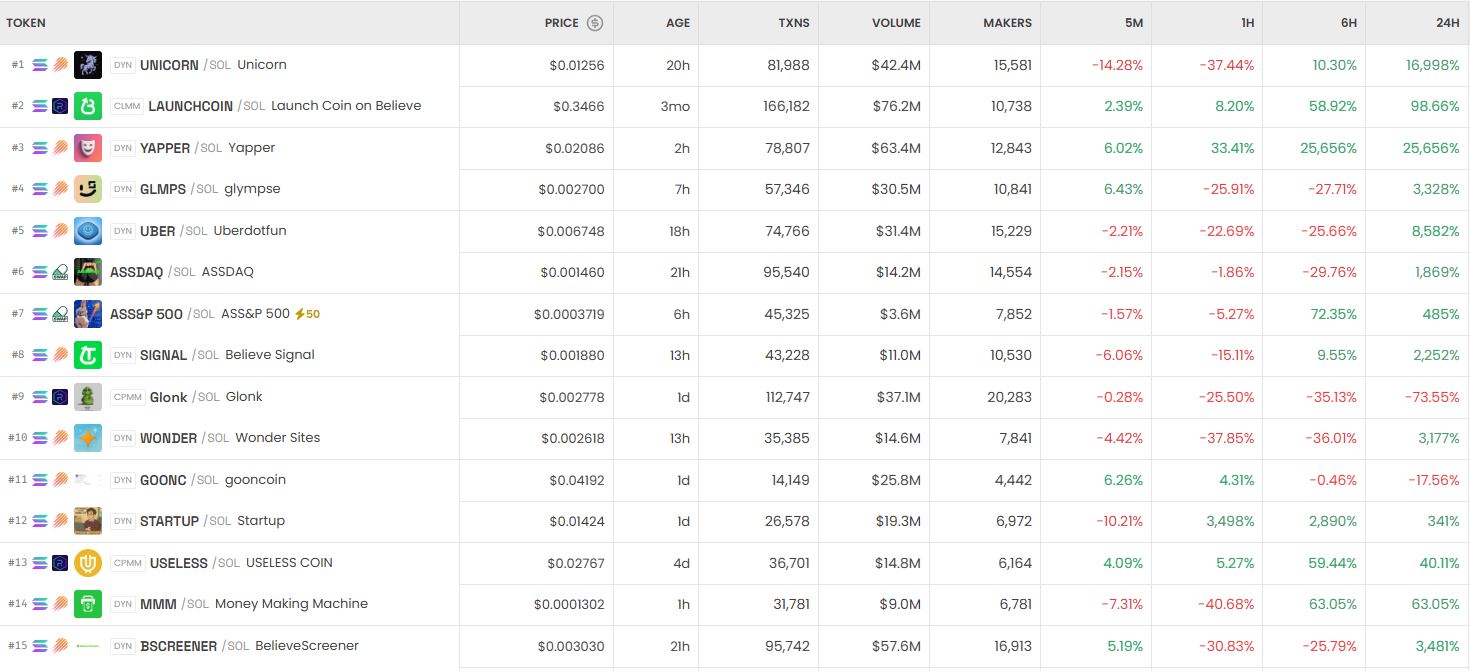Sort by the 5M change column header

1133,23
